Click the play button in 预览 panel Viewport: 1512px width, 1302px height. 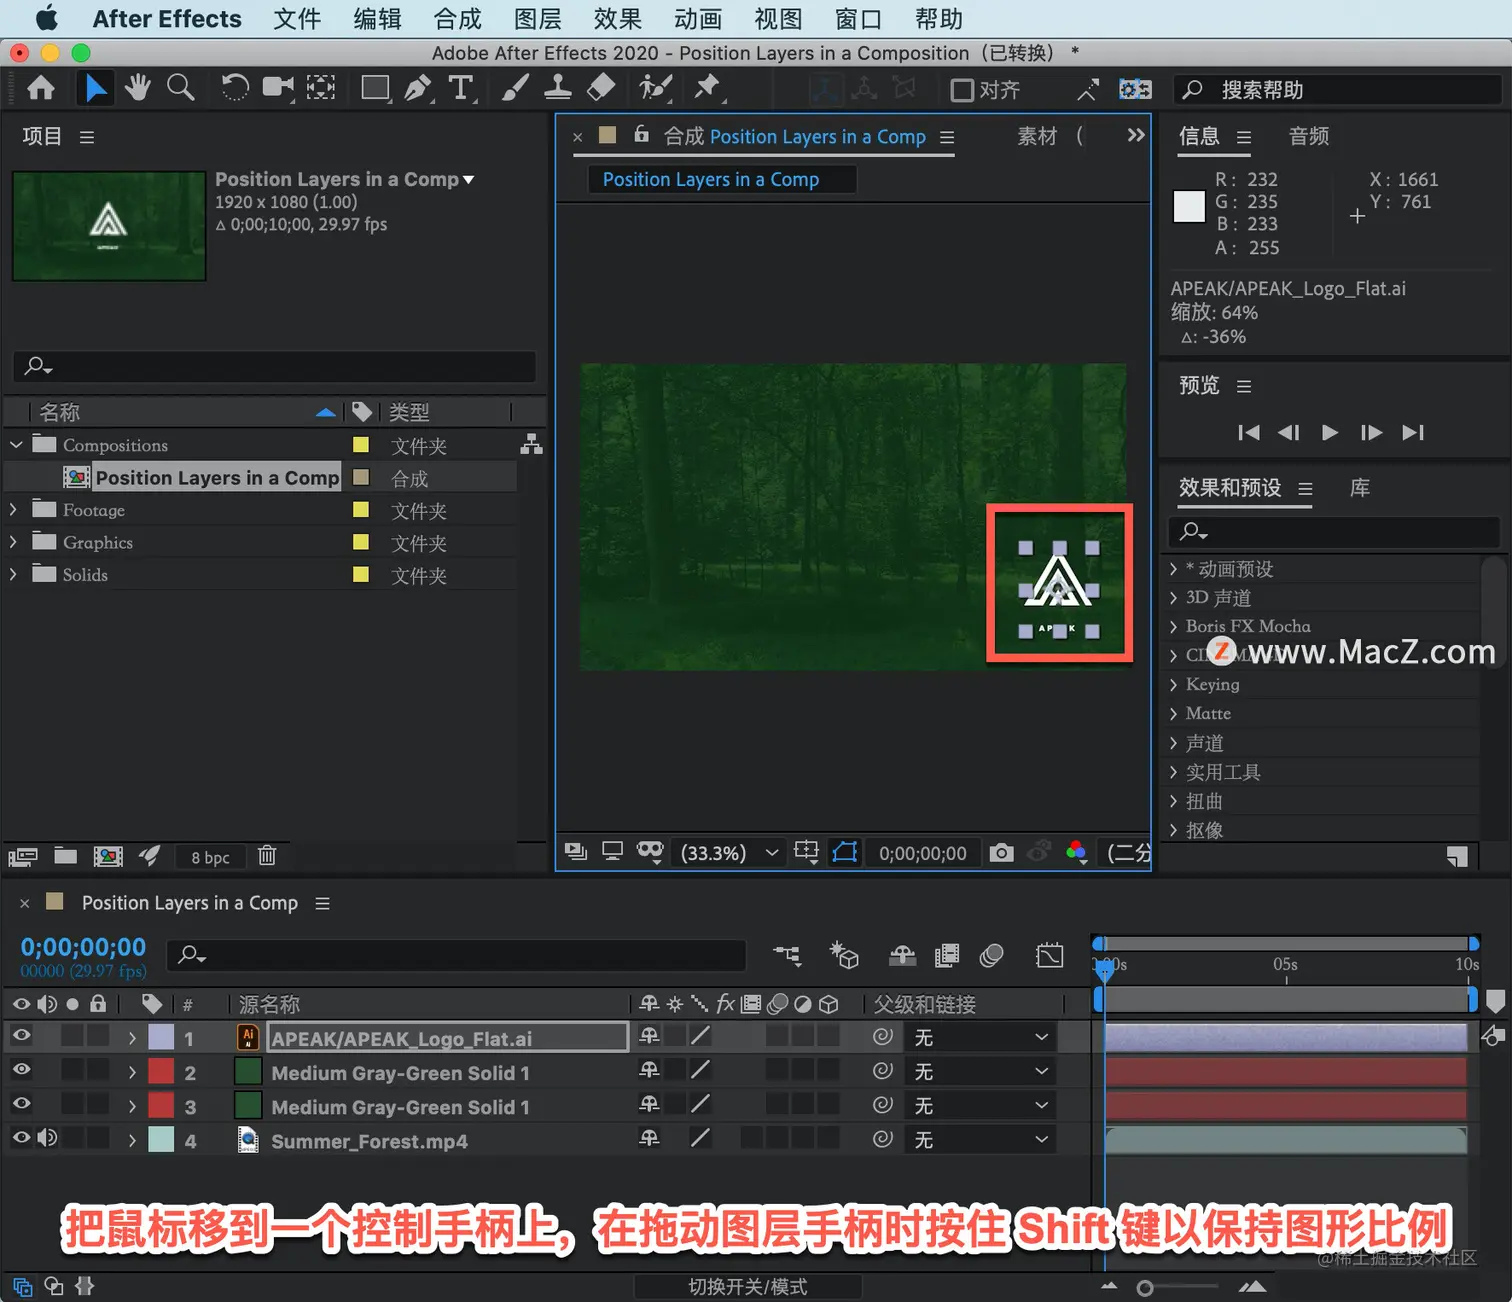click(1329, 433)
